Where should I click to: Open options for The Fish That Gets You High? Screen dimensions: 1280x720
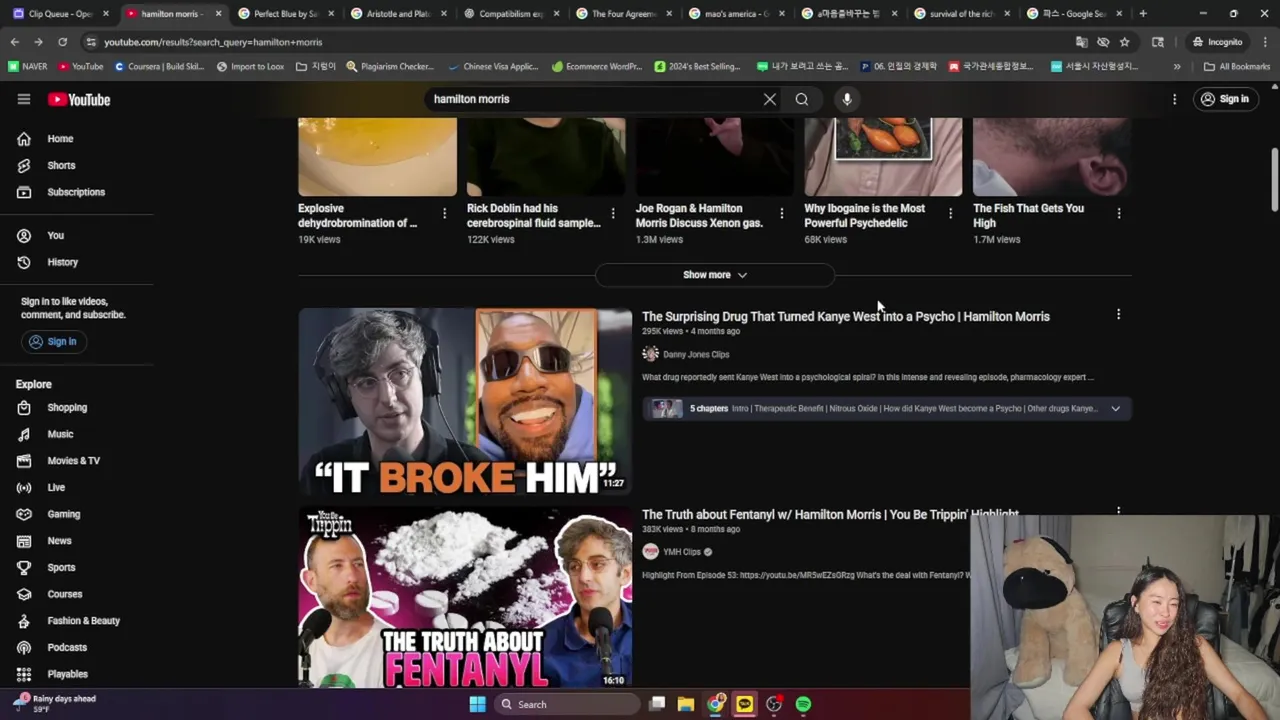(1118, 213)
